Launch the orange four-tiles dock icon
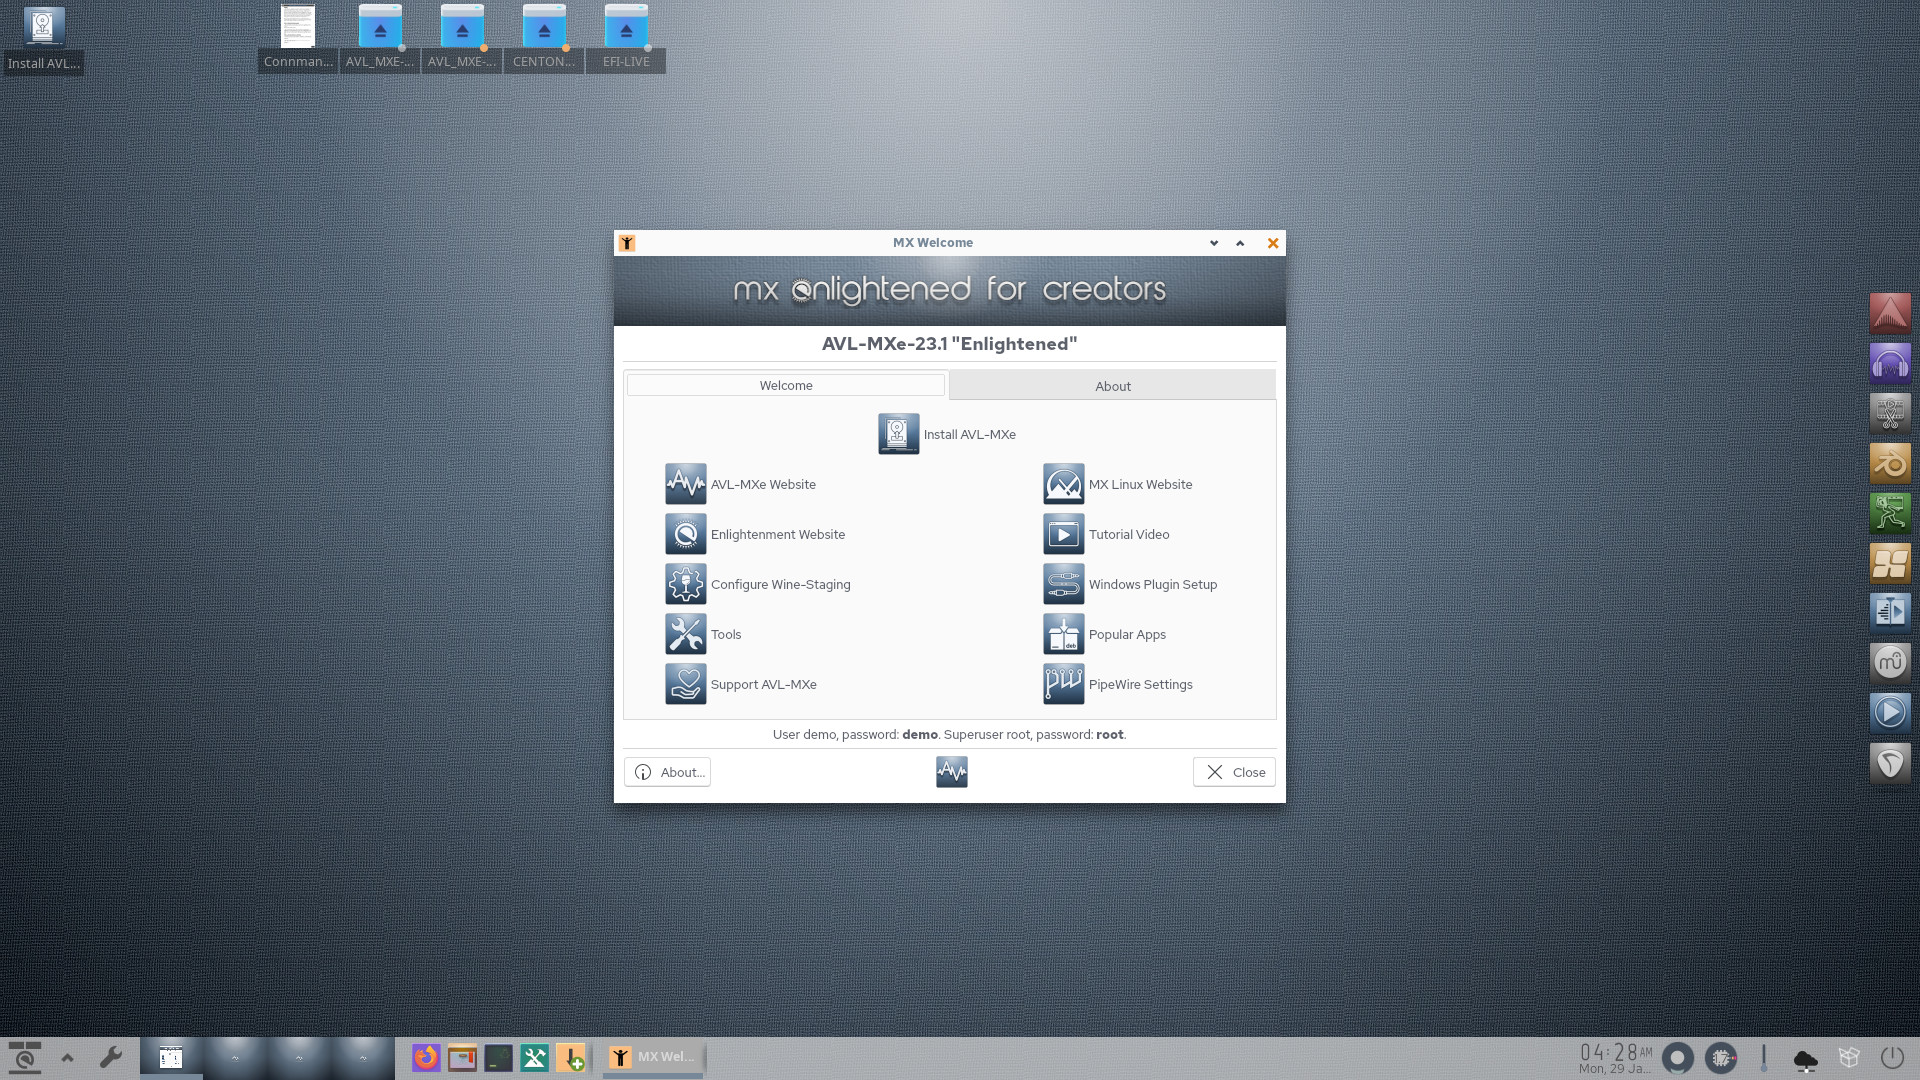The image size is (1920, 1080). pyautogui.click(x=1890, y=563)
